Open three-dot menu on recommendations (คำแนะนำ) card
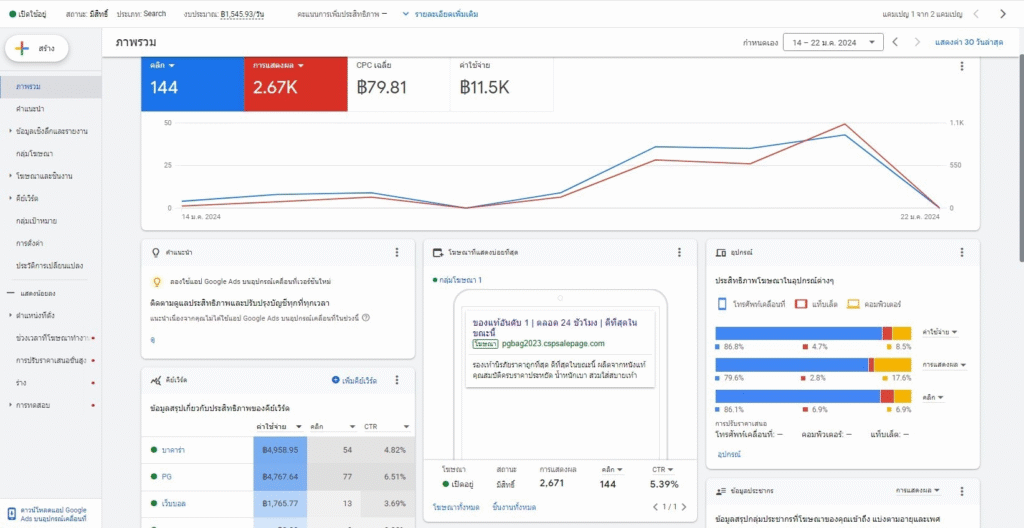 point(397,253)
